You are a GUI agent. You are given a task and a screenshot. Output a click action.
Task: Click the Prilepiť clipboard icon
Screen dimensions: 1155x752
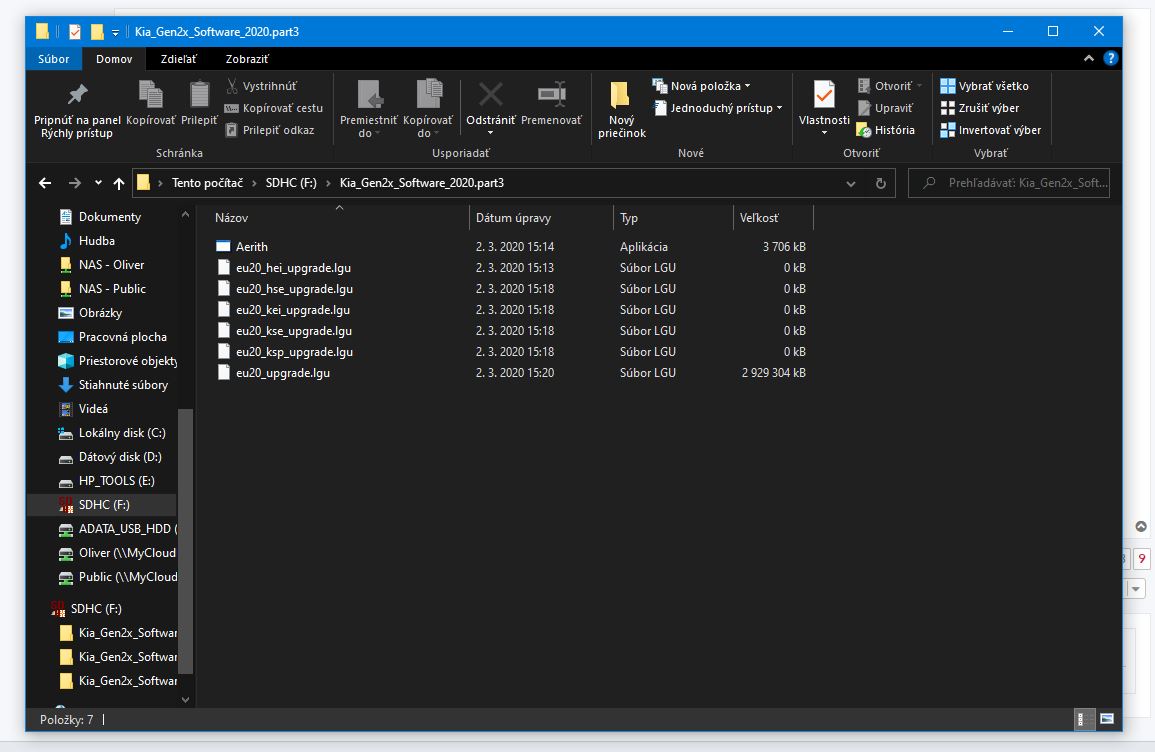click(199, 94)
